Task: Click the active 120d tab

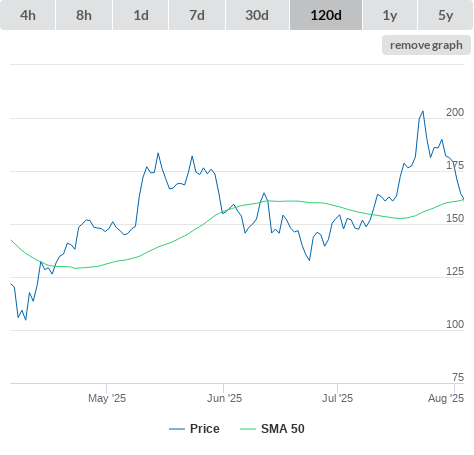Action: click(x=326, y=15)
